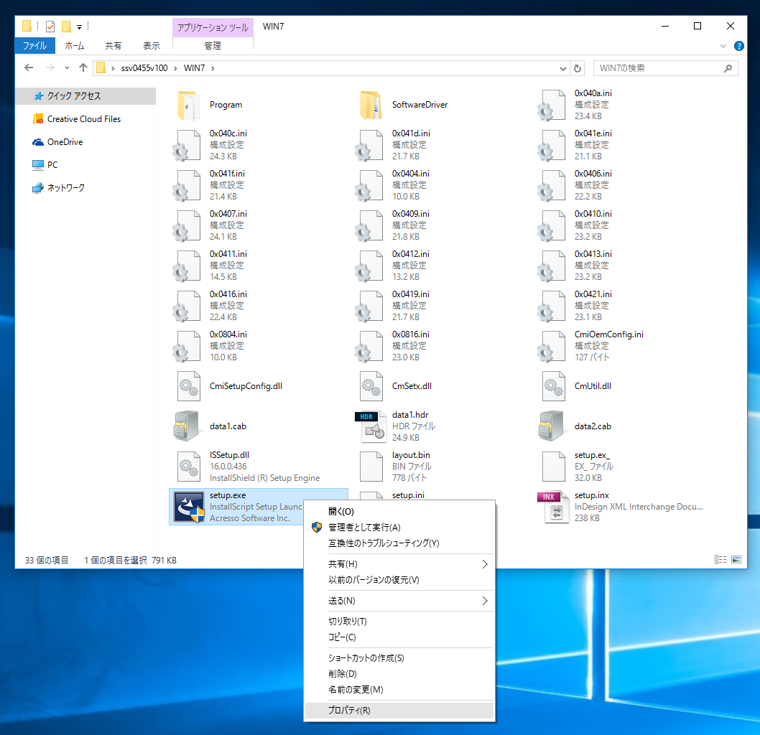
Task: Click the search magnifier icon
Action: [x=728, y=68]
